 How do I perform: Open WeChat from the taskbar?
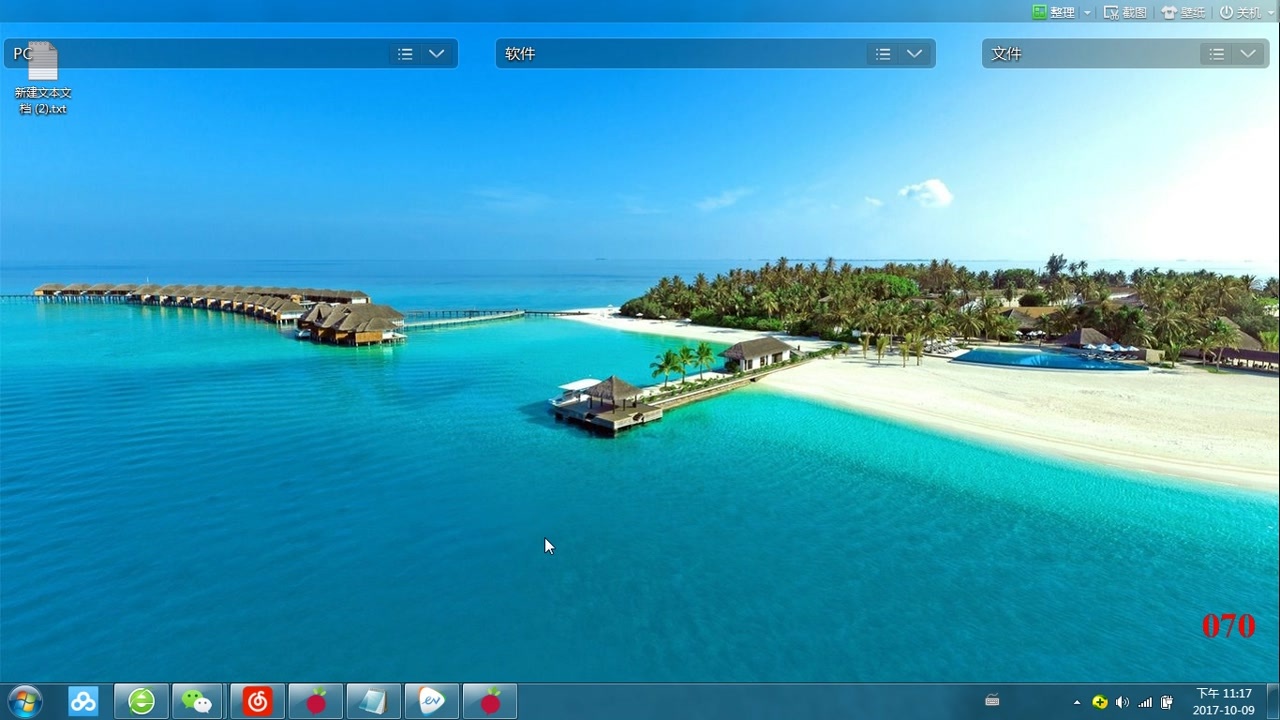198,701
